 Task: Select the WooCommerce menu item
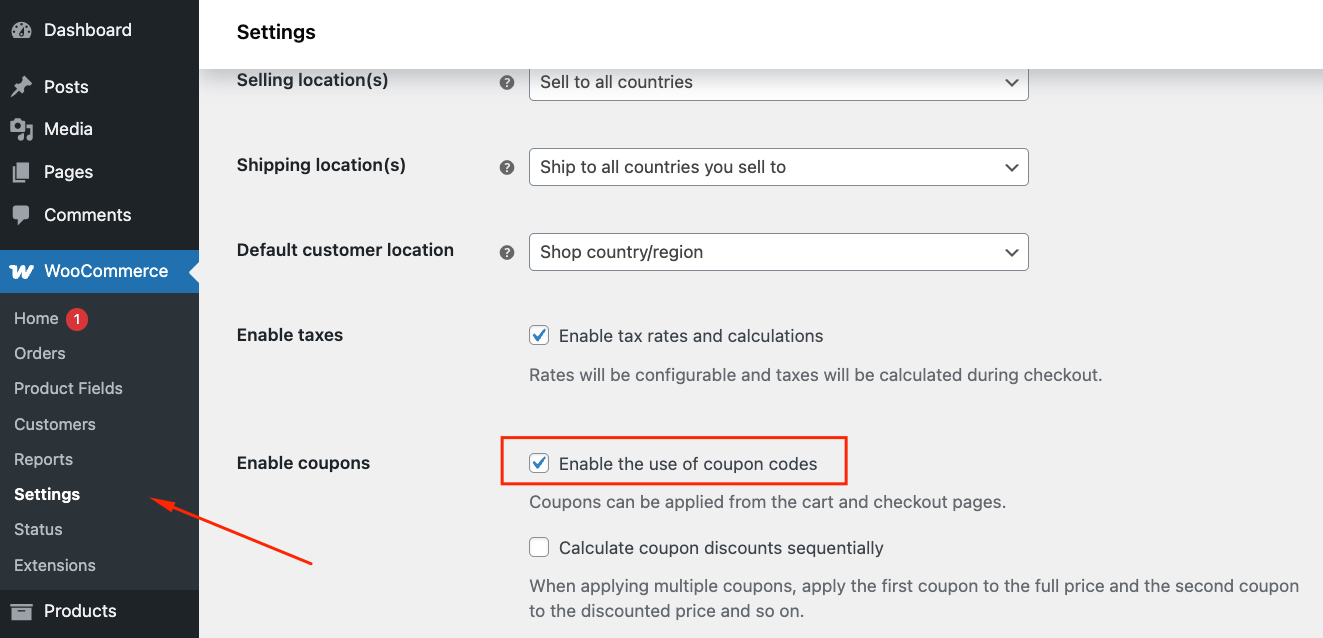coord(99,271)
